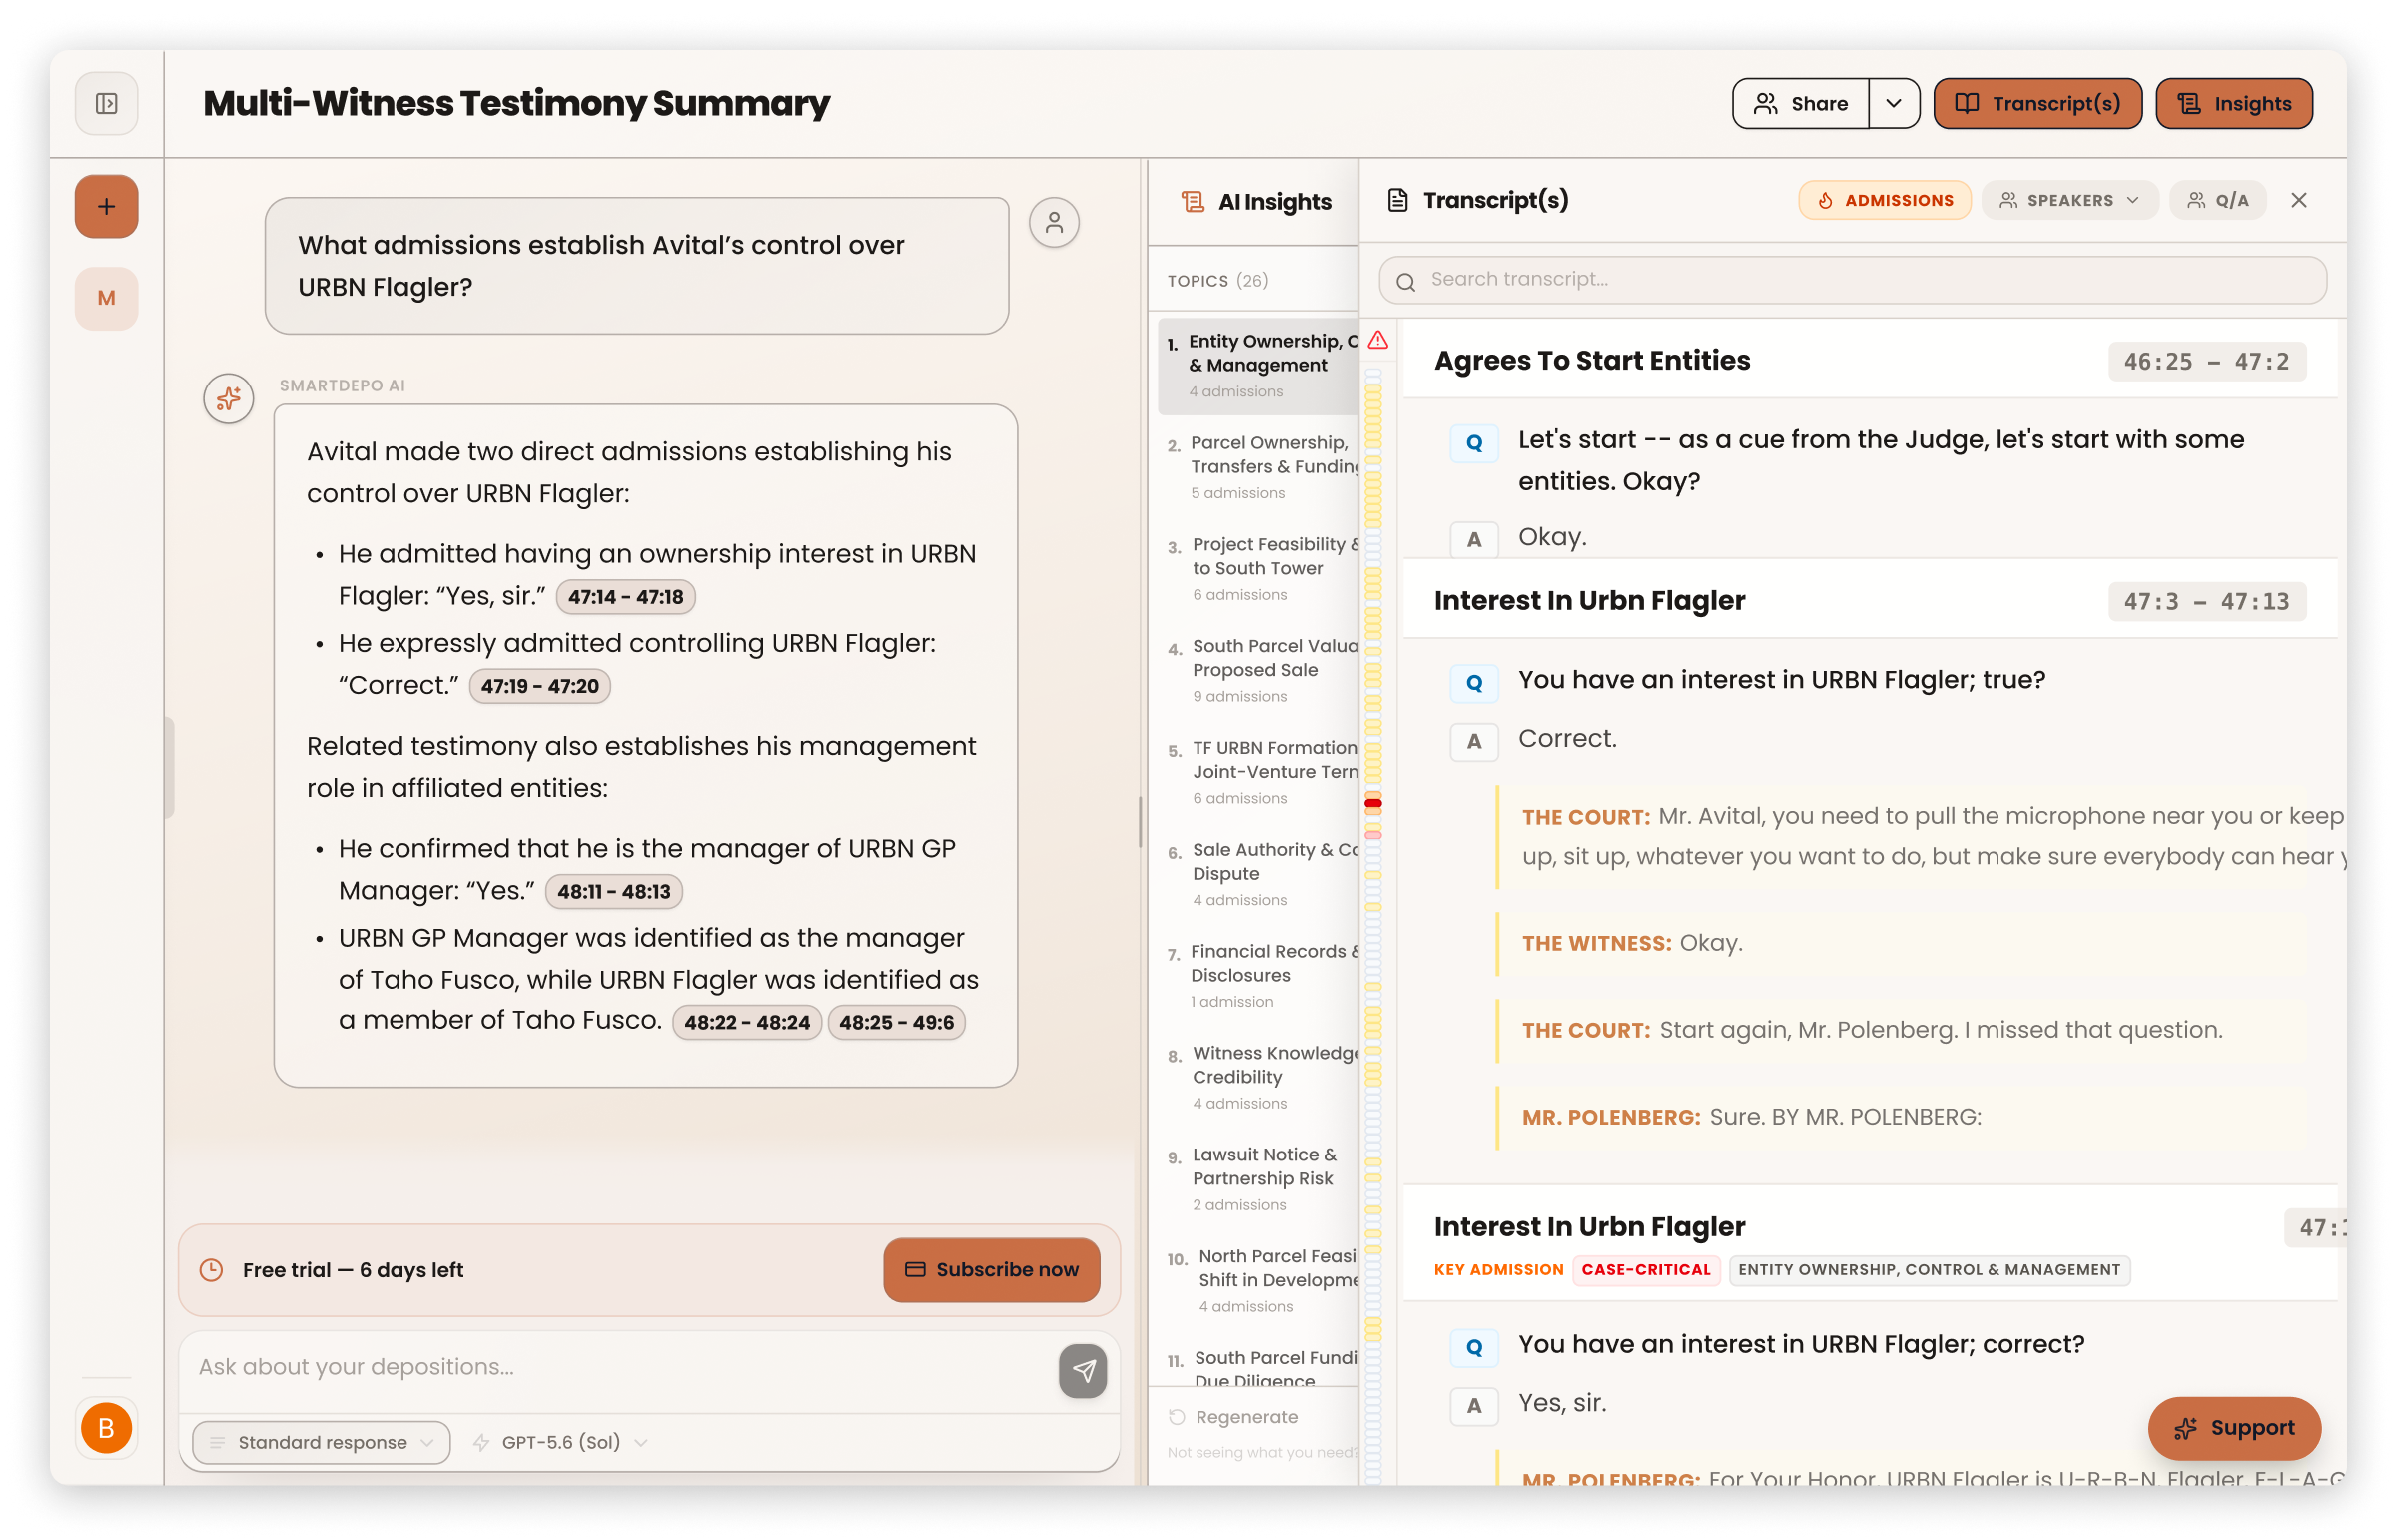Click the warning triangle beside Entity Ownership topic

(x=1378, y=340)
